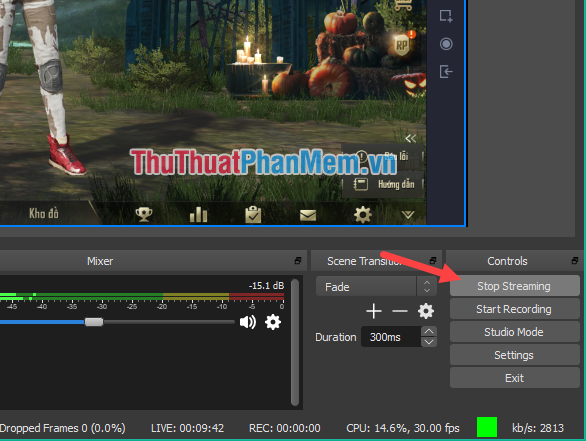Click the double left arrow in game preview

pyautogui.click(x=410, y=139)
